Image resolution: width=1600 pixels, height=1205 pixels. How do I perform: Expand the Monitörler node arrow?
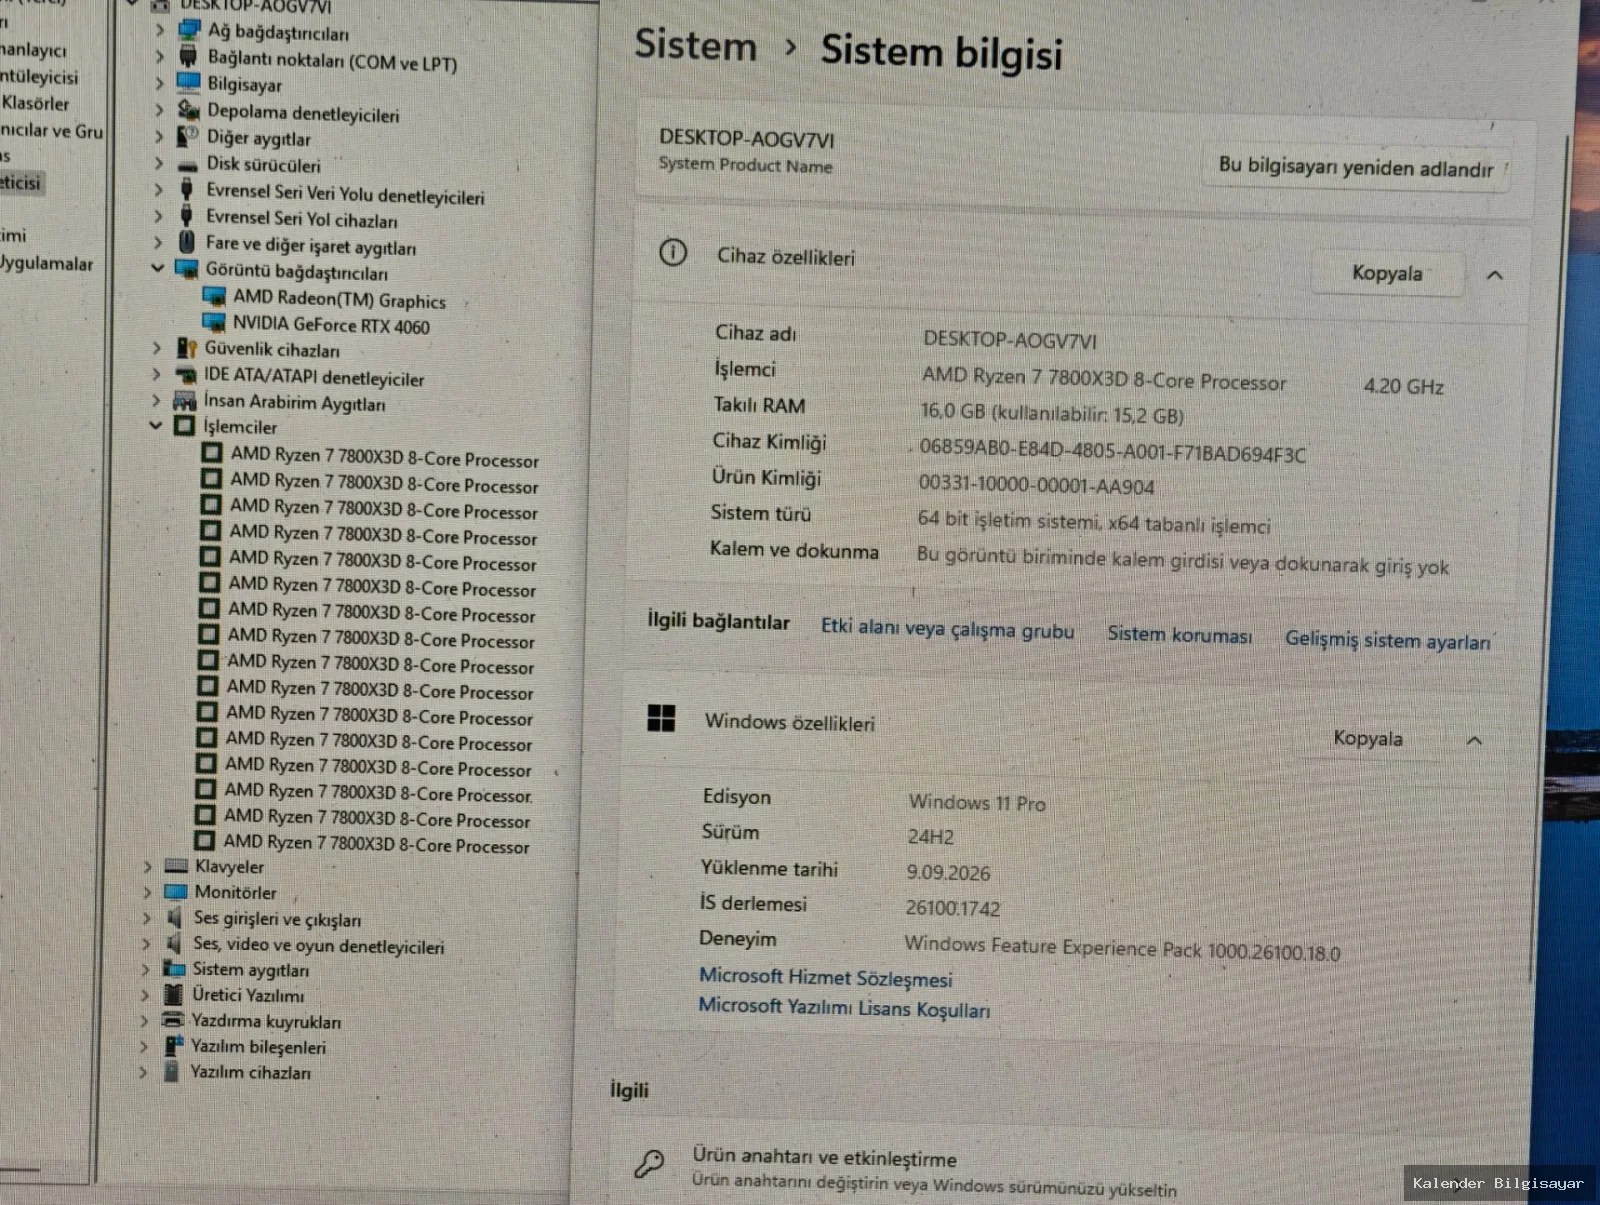147,892
